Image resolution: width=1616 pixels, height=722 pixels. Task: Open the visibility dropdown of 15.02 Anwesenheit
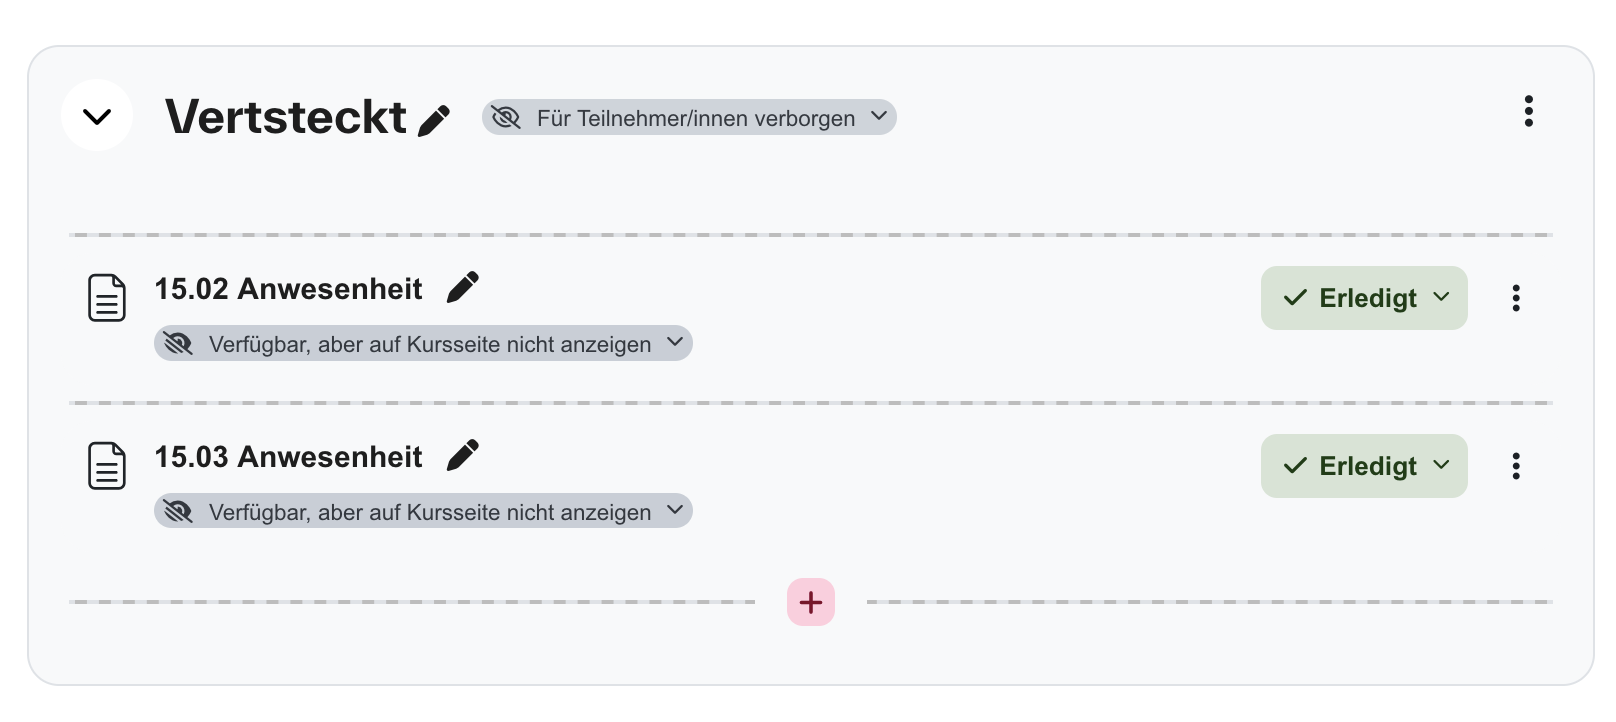(675, 343)
